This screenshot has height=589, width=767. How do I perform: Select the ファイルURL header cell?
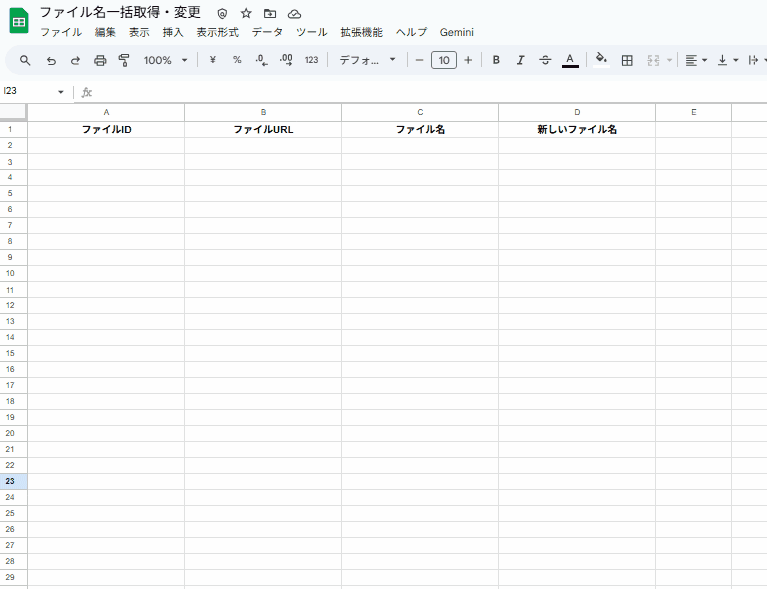tap(263, 129)
